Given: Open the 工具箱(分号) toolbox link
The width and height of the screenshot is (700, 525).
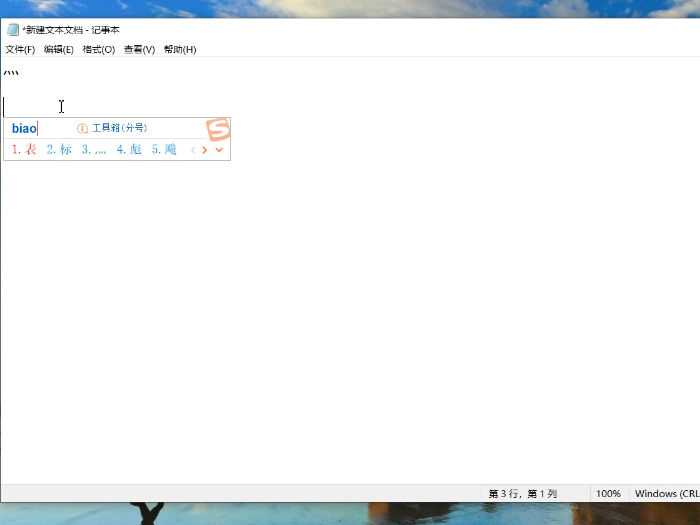Looking at the screenshot, I should tap(119, 129).
